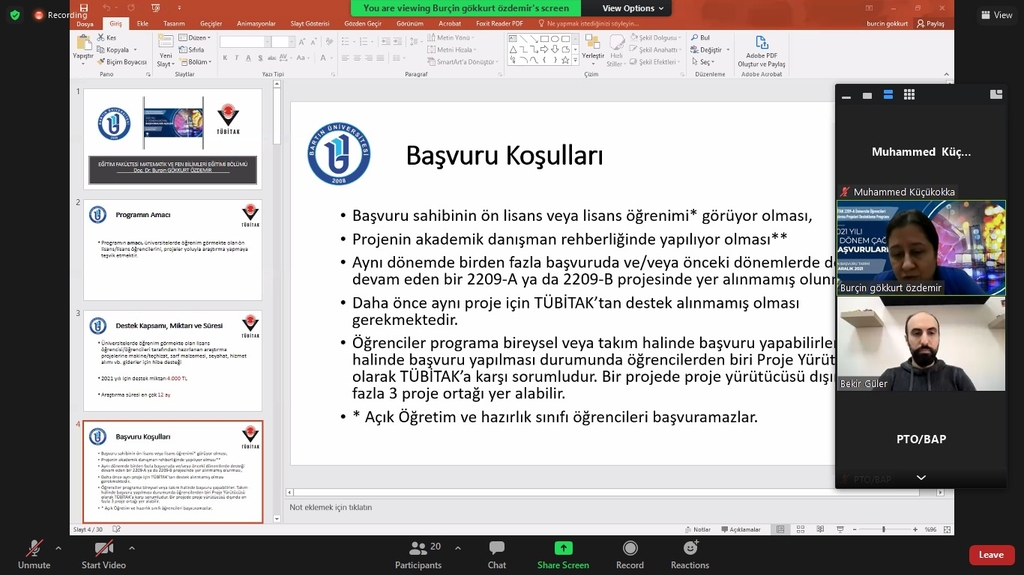Switch to Reading view icon in status bar

820,529
